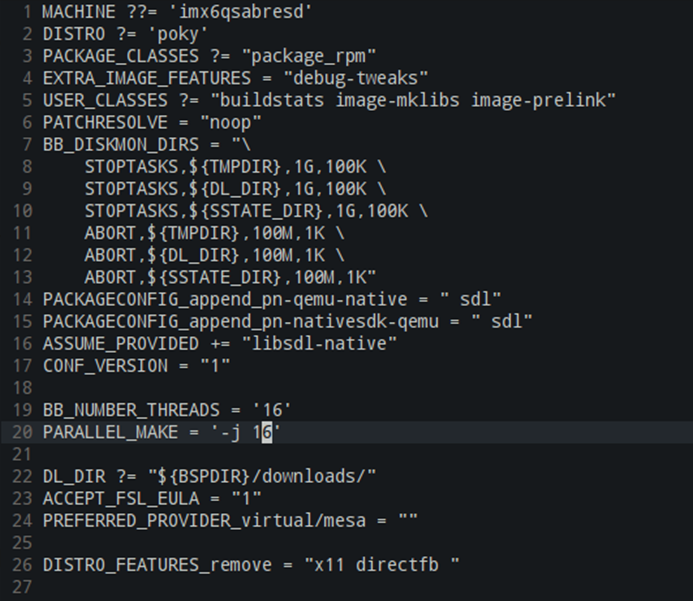Screen dimensions: 693x601
Task: Click the '16' value of BB_NUMBER_THREADS
Action: 272,410
